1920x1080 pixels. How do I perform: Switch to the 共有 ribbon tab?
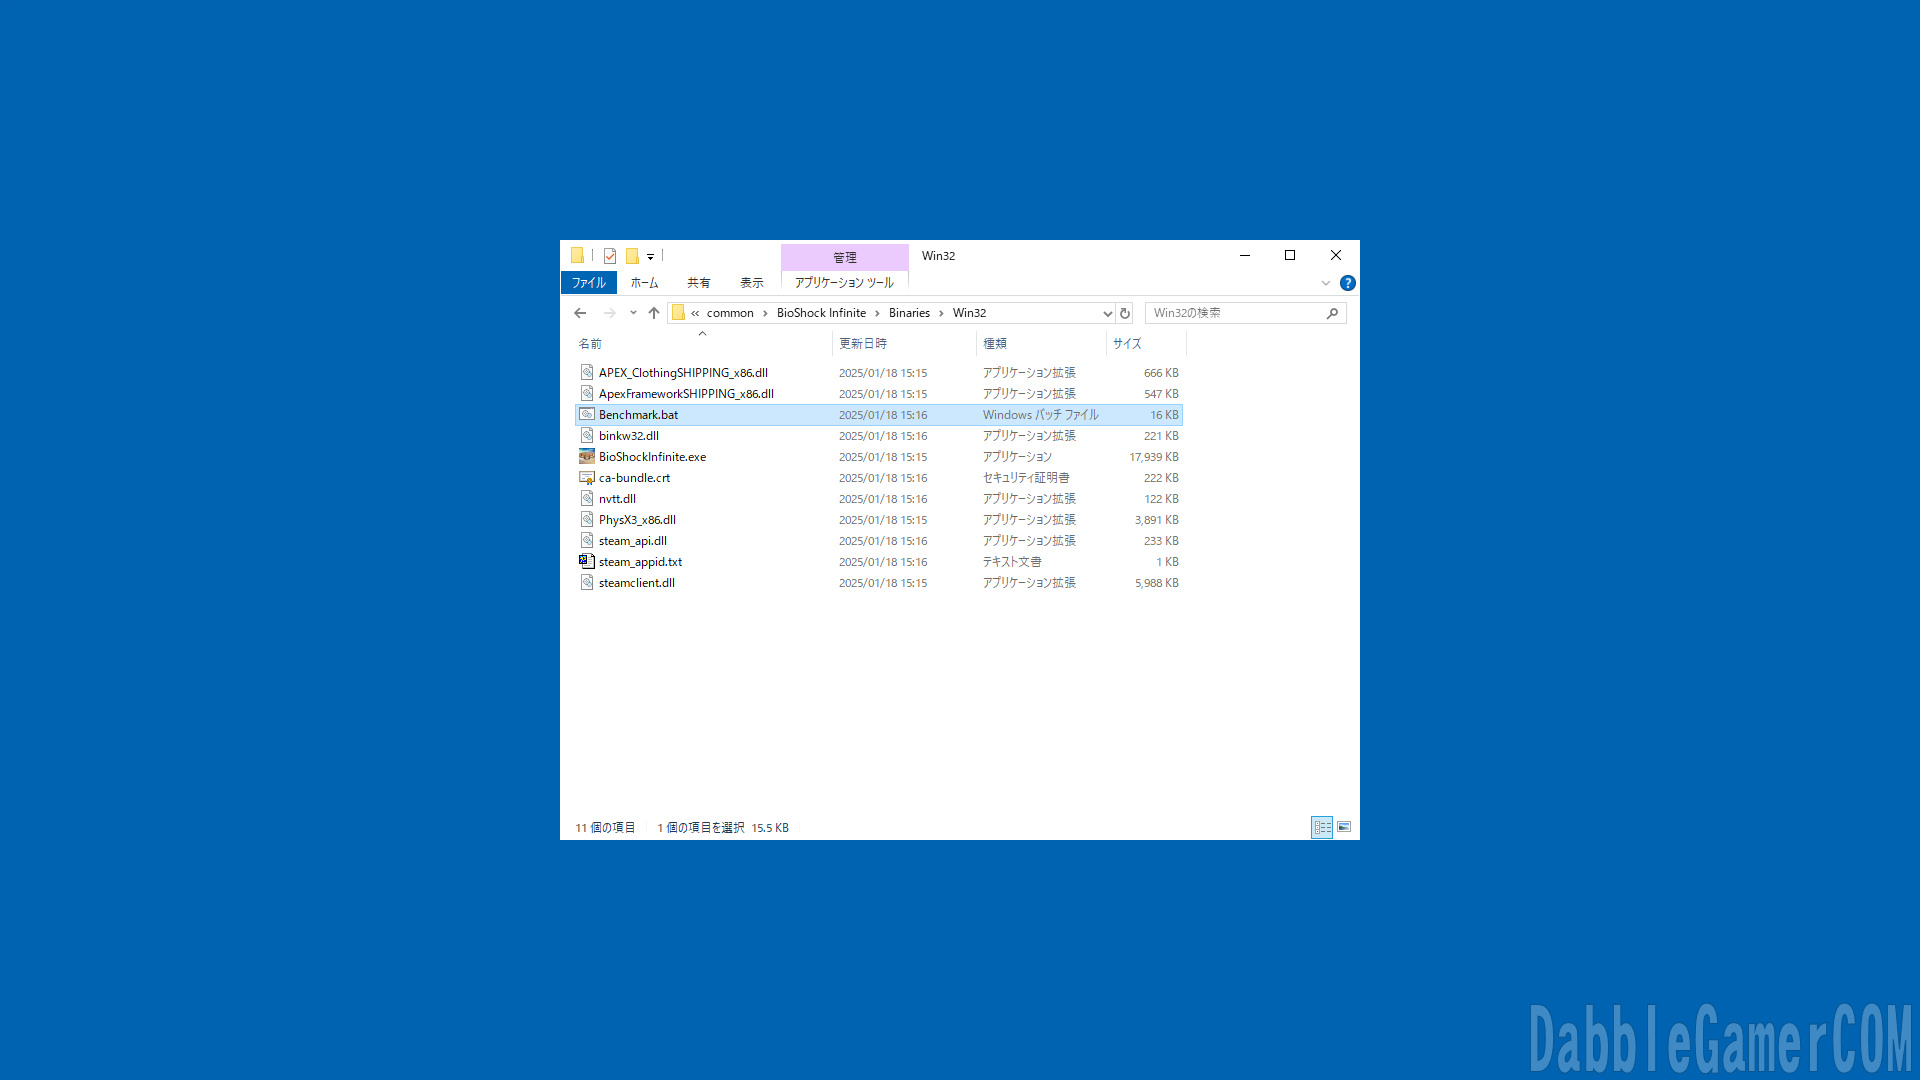699,283
